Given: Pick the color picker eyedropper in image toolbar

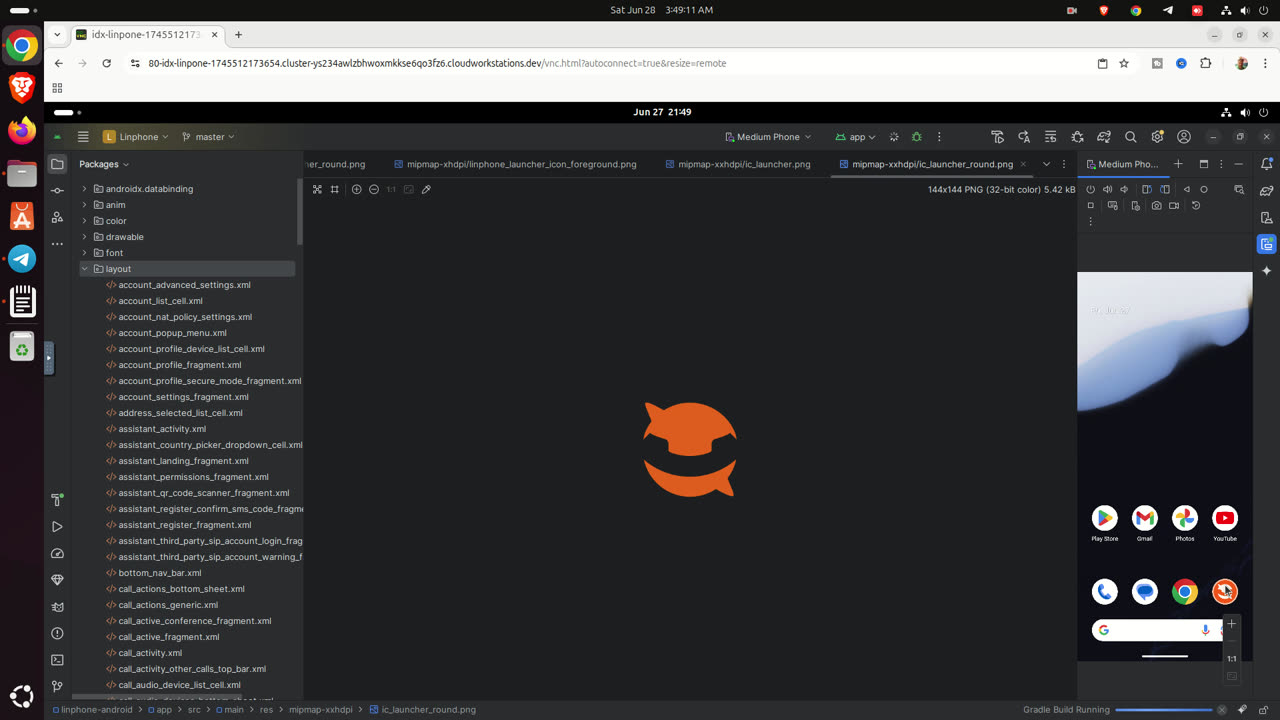Looking at the screenshot, I should pyautogui.click(x=426, y=189).
